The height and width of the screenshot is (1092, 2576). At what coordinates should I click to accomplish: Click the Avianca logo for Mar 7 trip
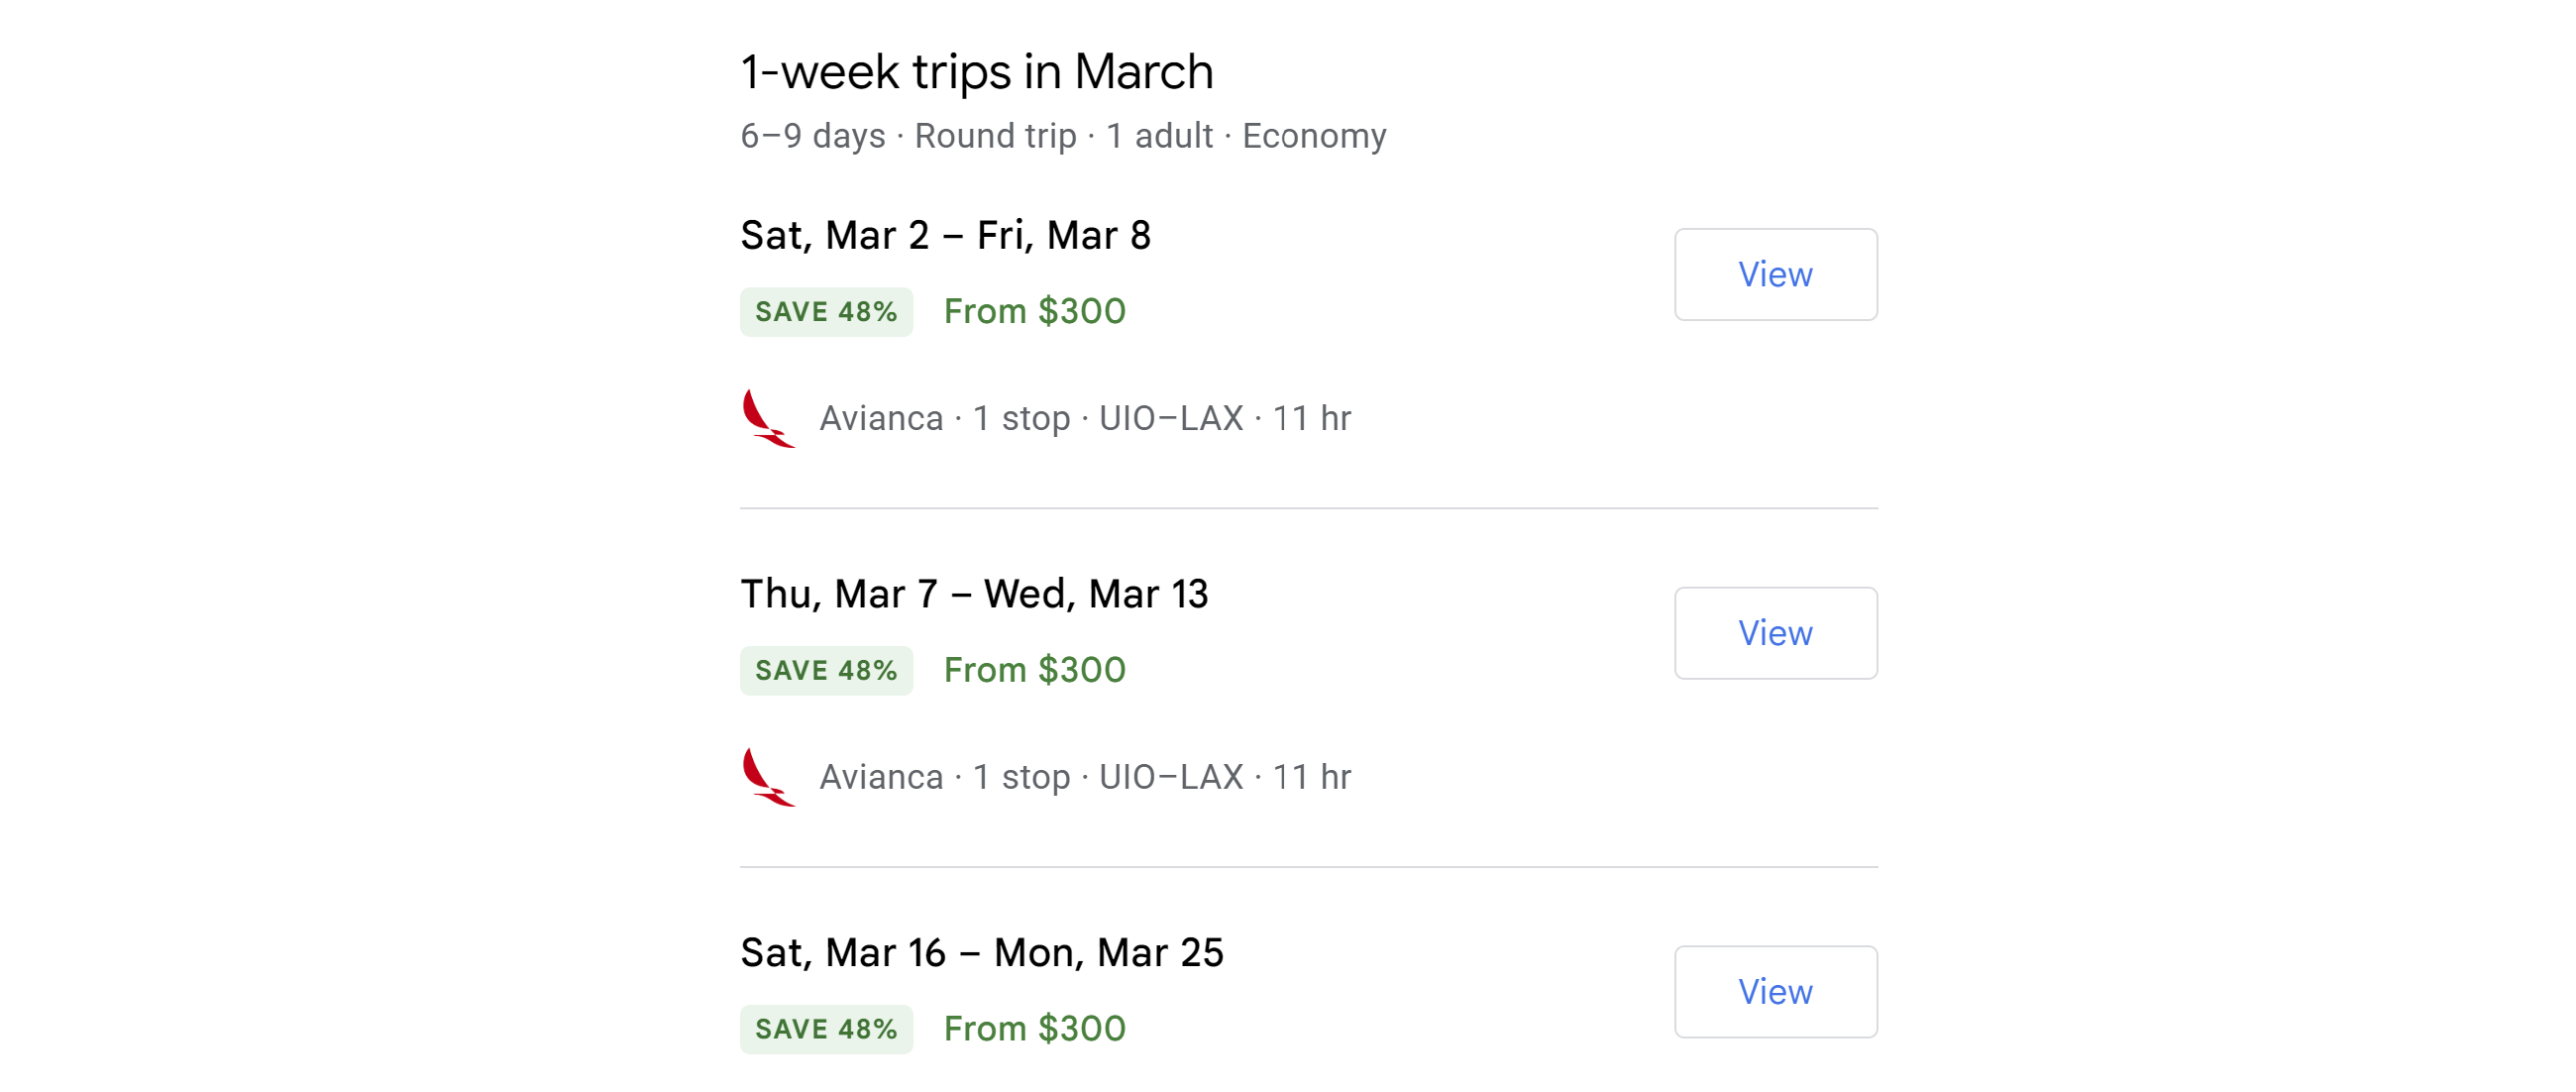[768, 777]
